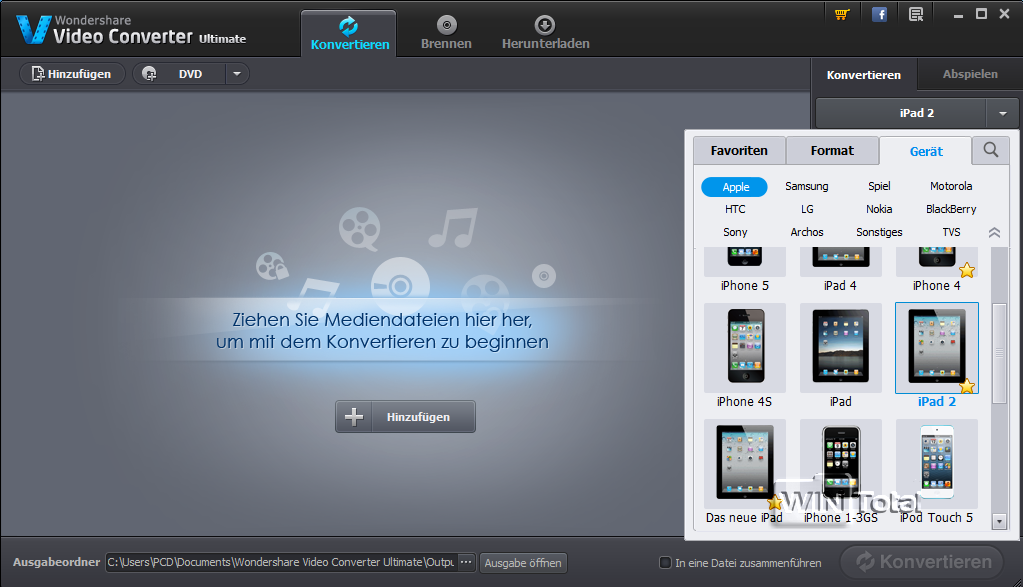
Task: Load a DVD with the DVD button
Action: click(179, 74)
